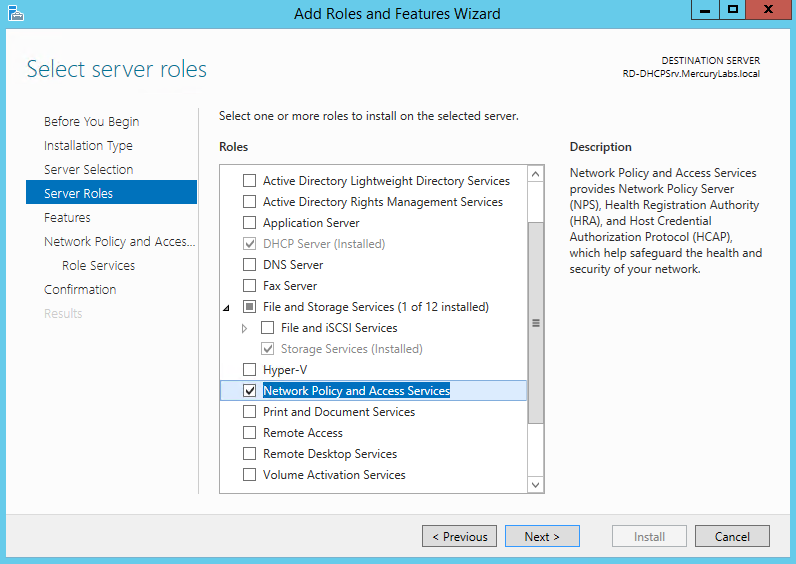Collapse File and Storage Services node
Viewport: 796px width, 564px height.
point(226,308)
